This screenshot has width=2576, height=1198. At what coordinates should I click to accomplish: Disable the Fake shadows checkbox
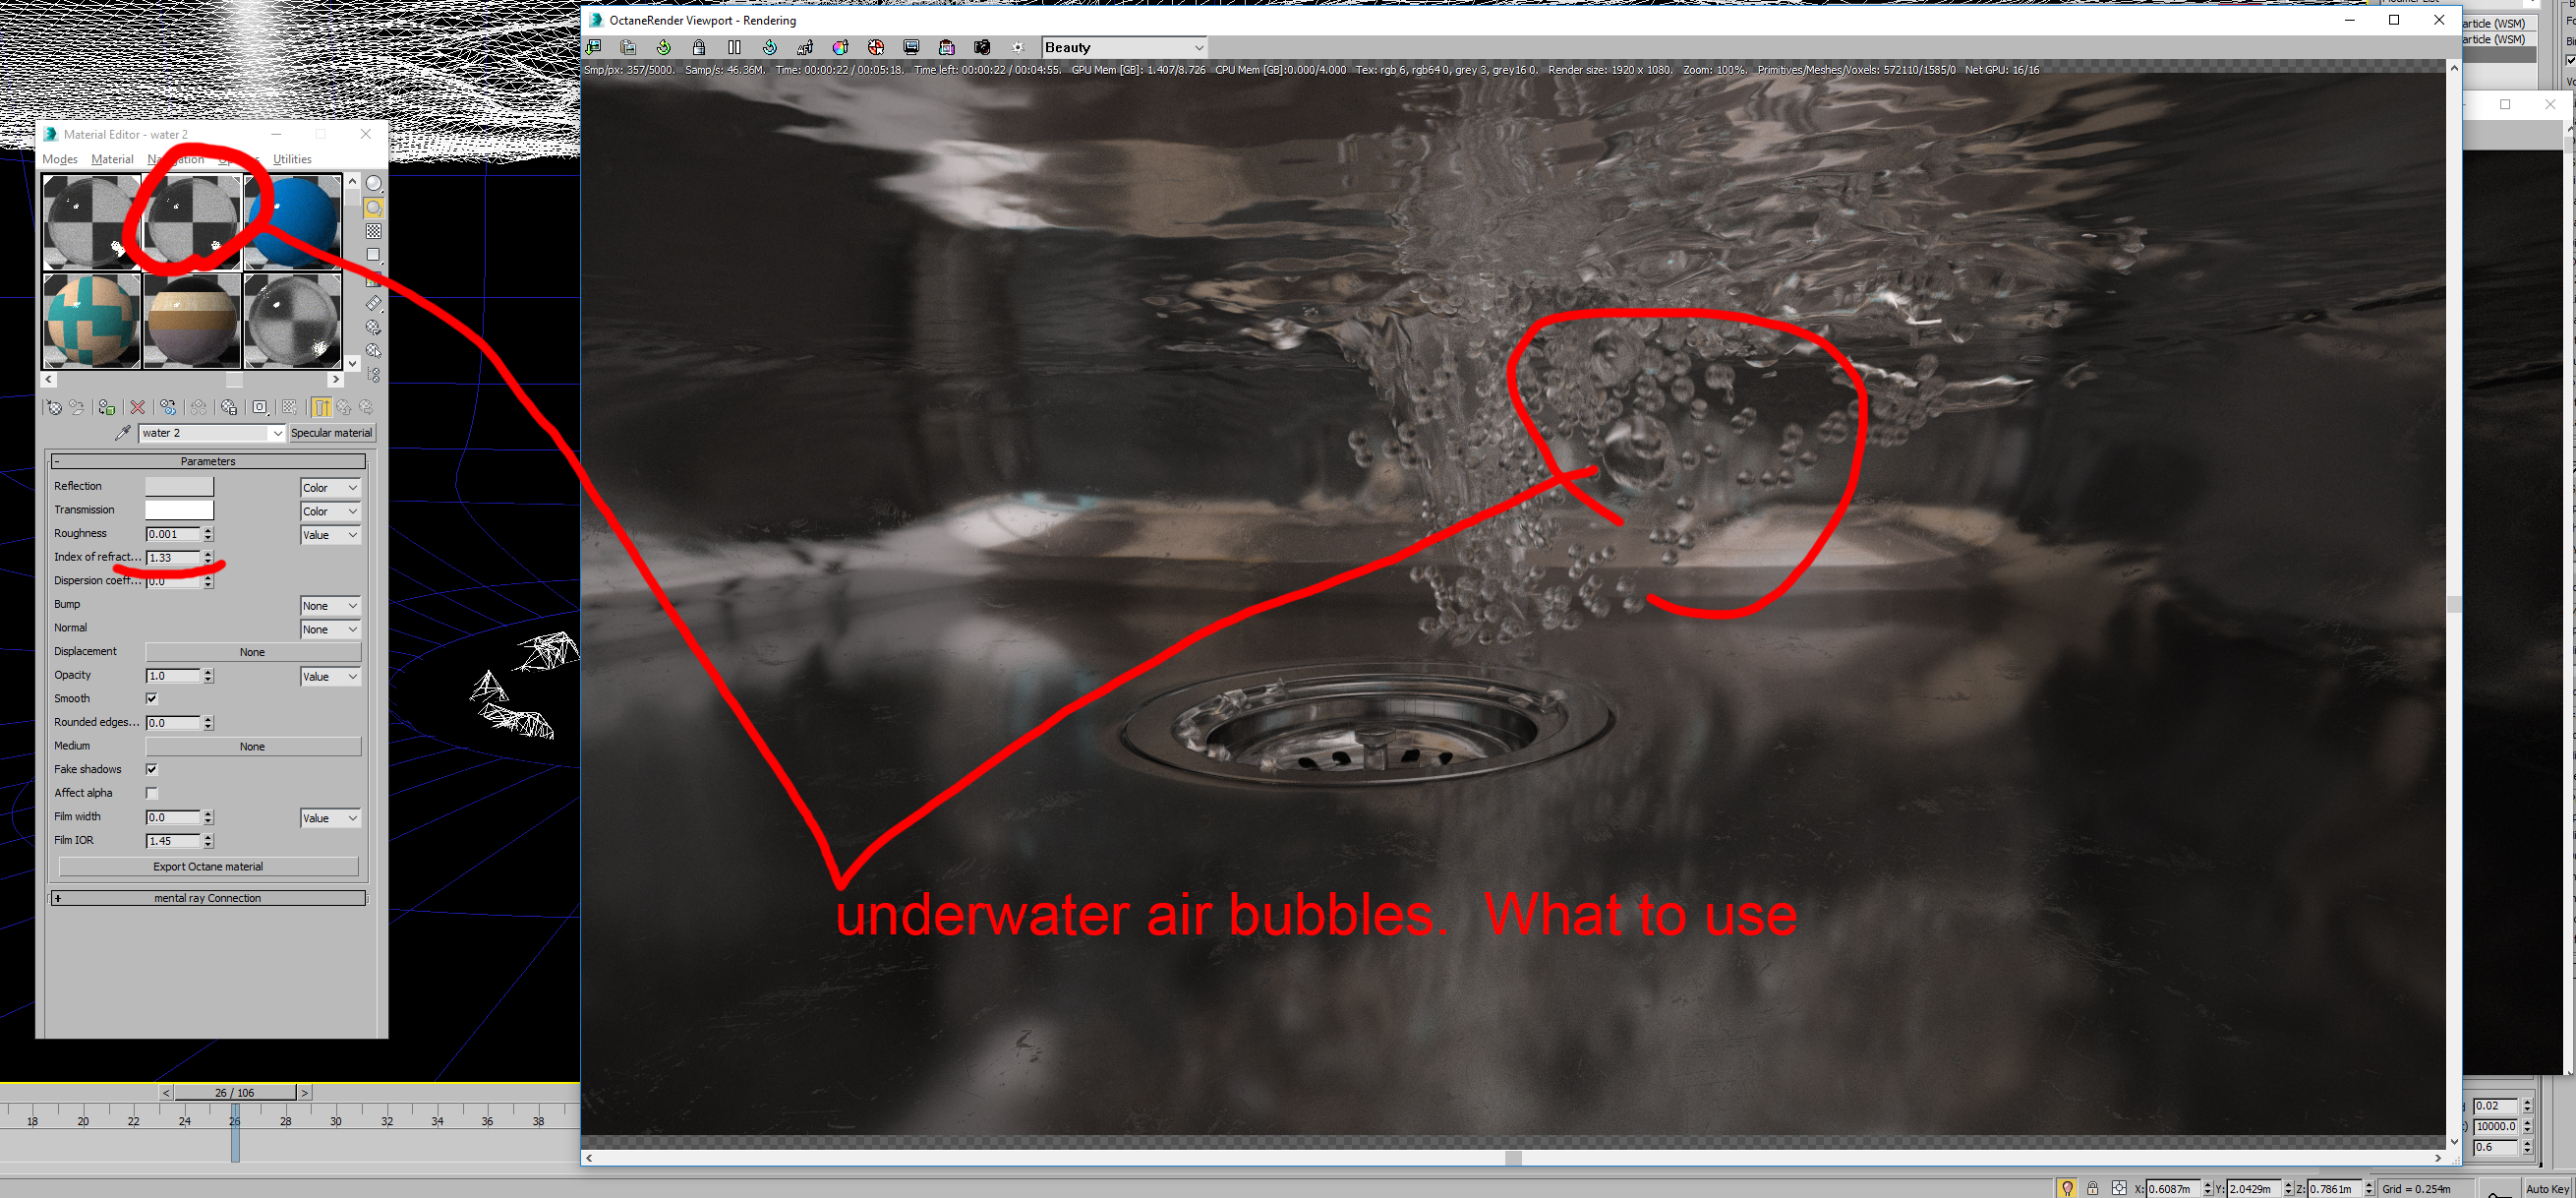click(152, 769)
